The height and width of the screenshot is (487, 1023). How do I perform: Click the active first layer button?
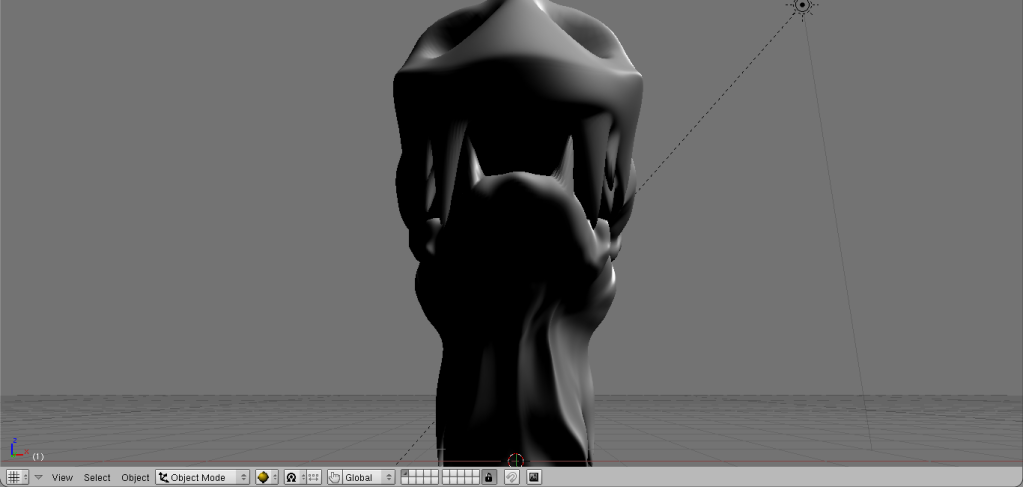point(405,474)
